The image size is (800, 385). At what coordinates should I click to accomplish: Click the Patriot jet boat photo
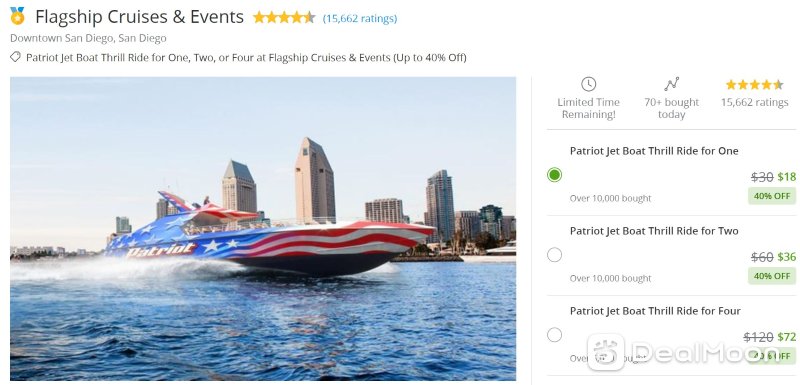tap(263, 228)
